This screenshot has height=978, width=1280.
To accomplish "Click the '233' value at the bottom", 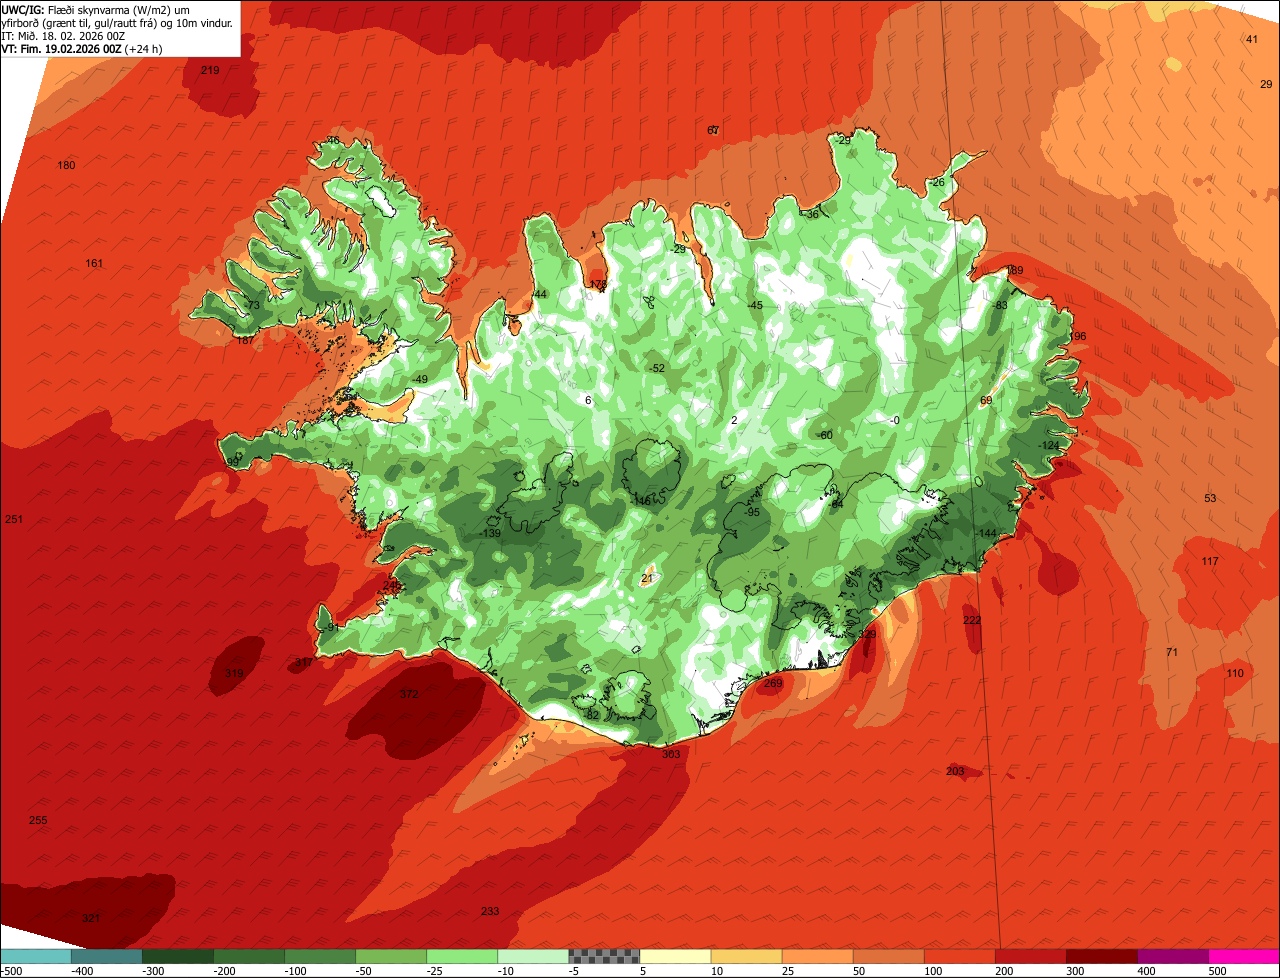I will (x=490, y=911).
